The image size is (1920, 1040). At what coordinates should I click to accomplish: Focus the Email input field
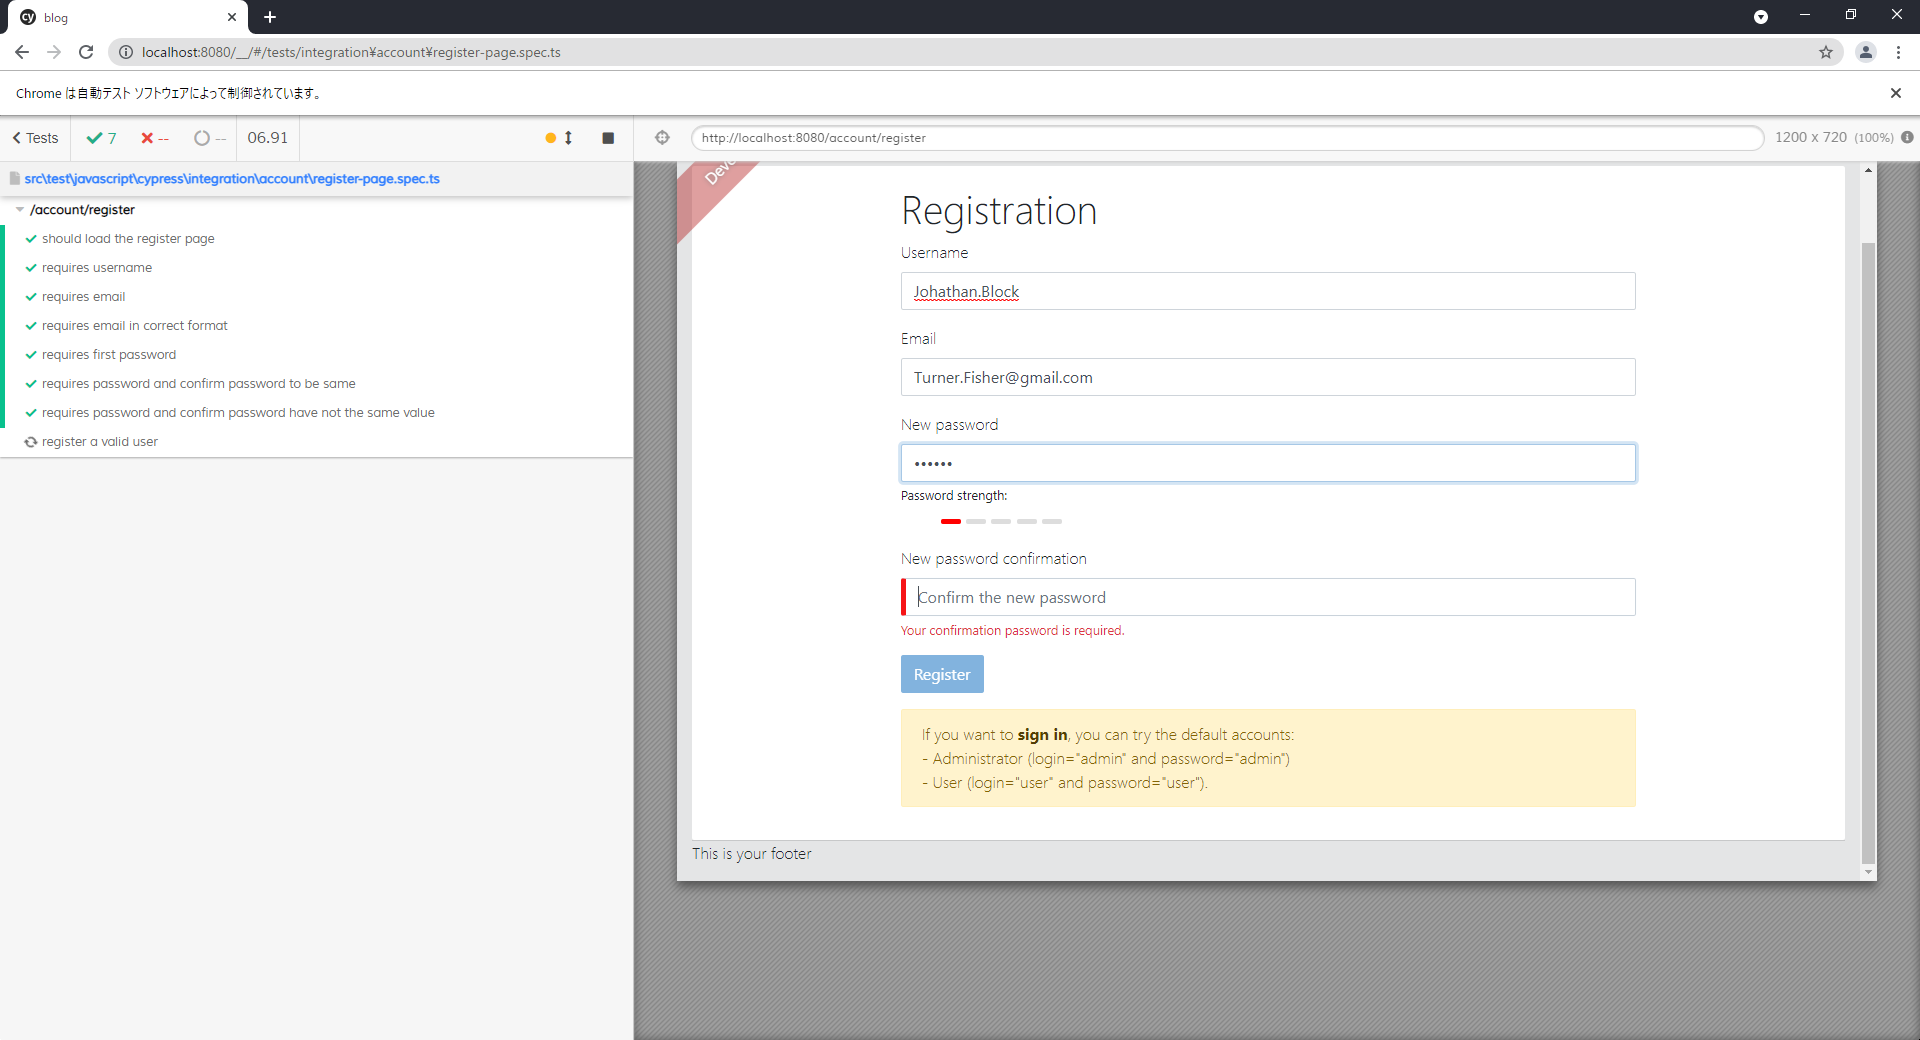click(x=1268, y=377)
